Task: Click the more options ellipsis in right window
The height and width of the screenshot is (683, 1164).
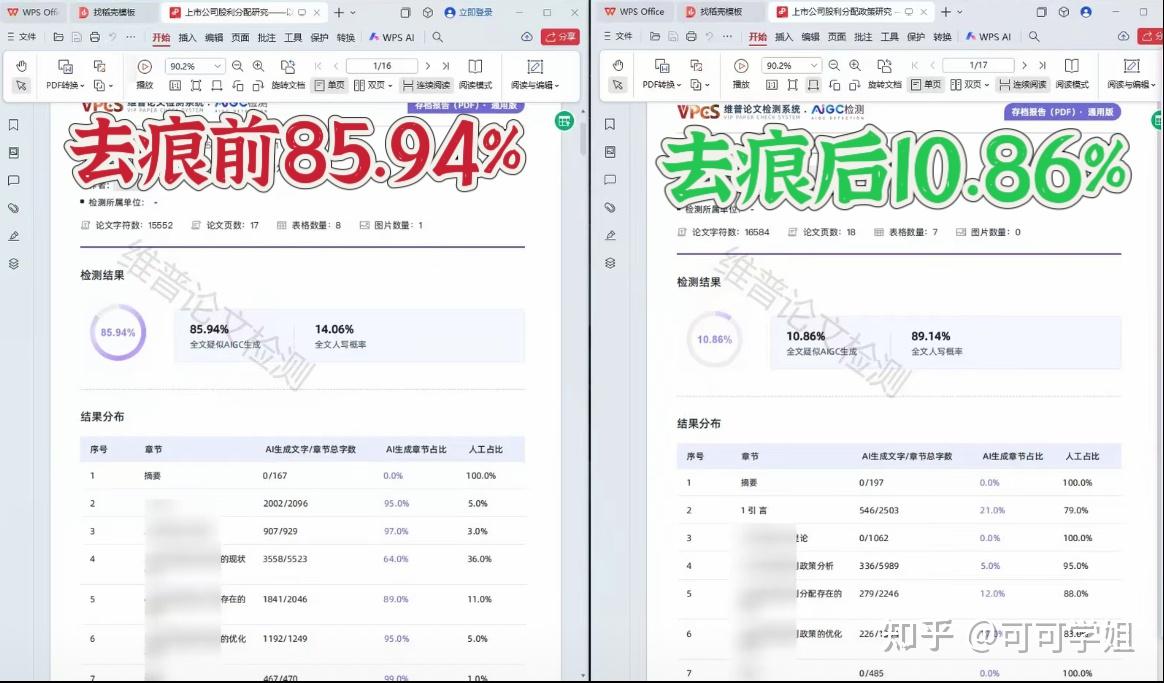Action: pos(728,36)
